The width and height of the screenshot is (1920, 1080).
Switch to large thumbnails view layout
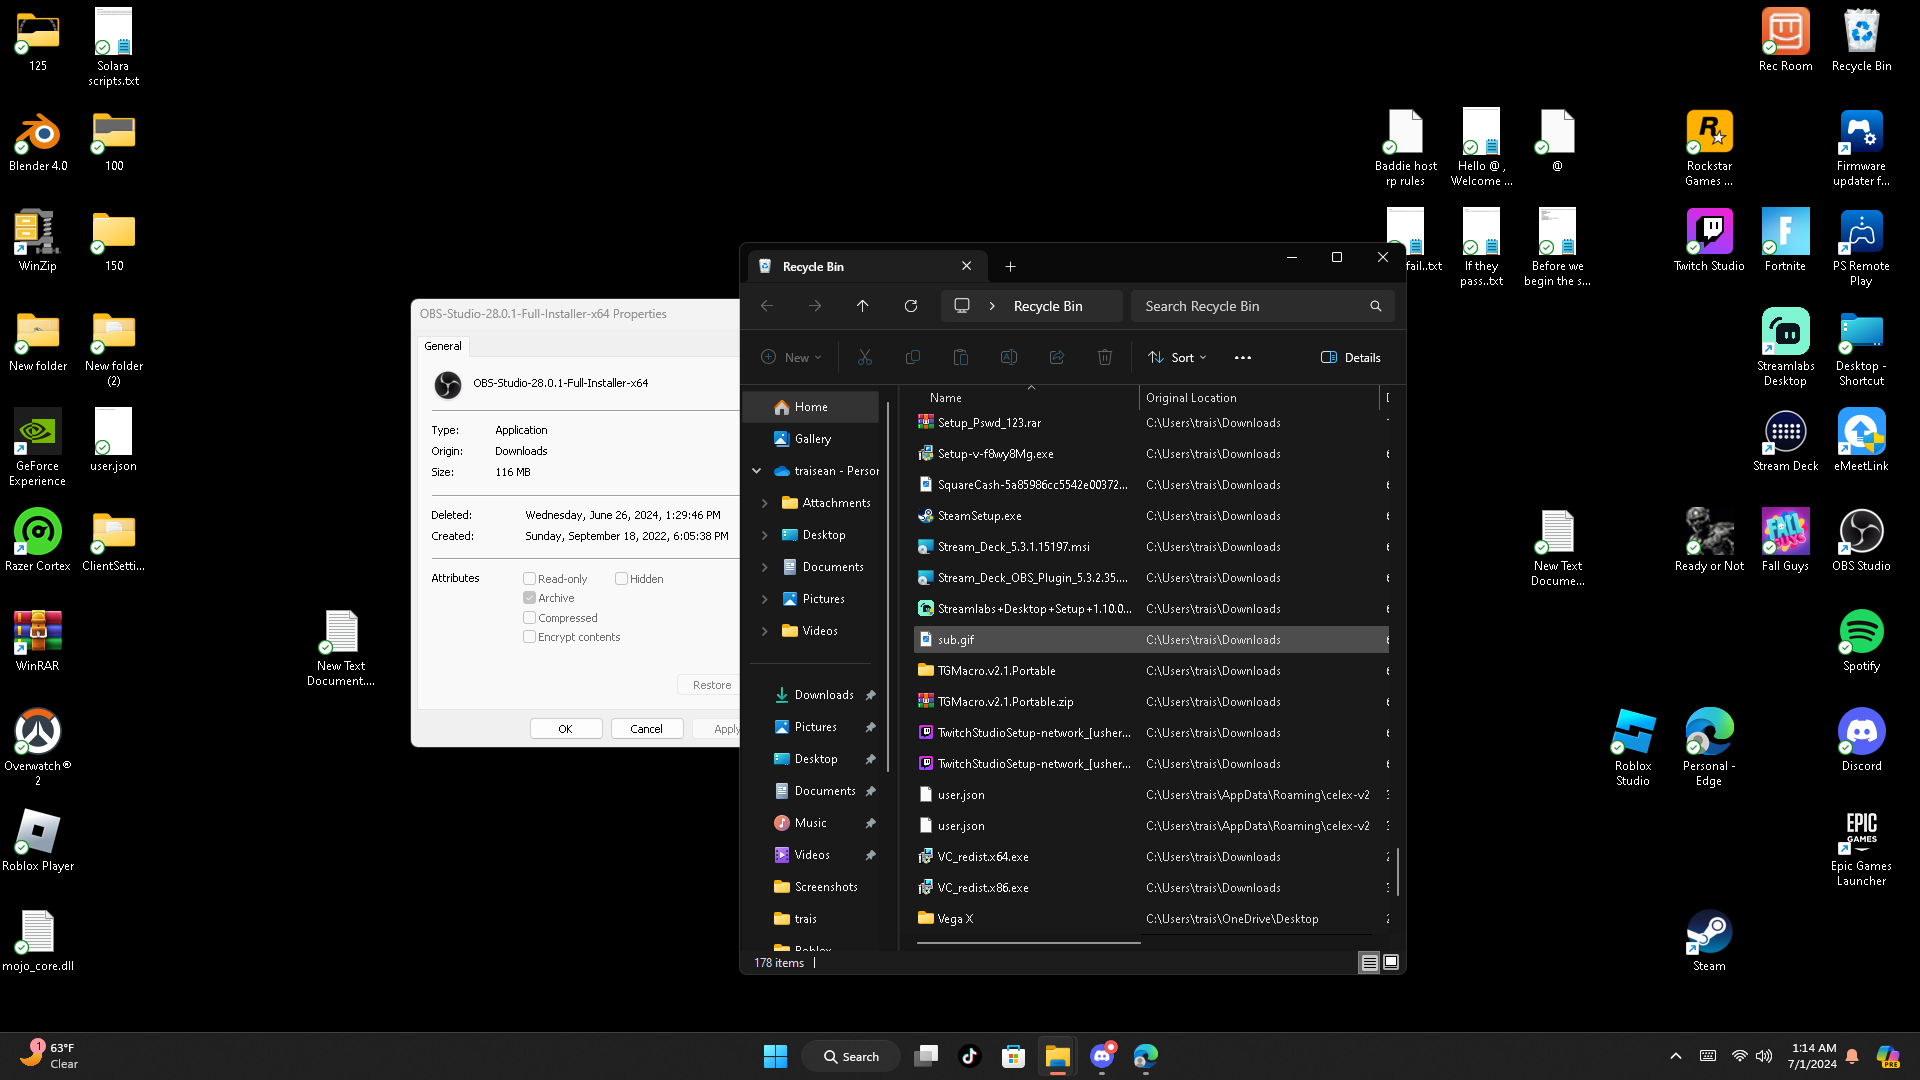pyautogui.click(x=1391, y=962)
